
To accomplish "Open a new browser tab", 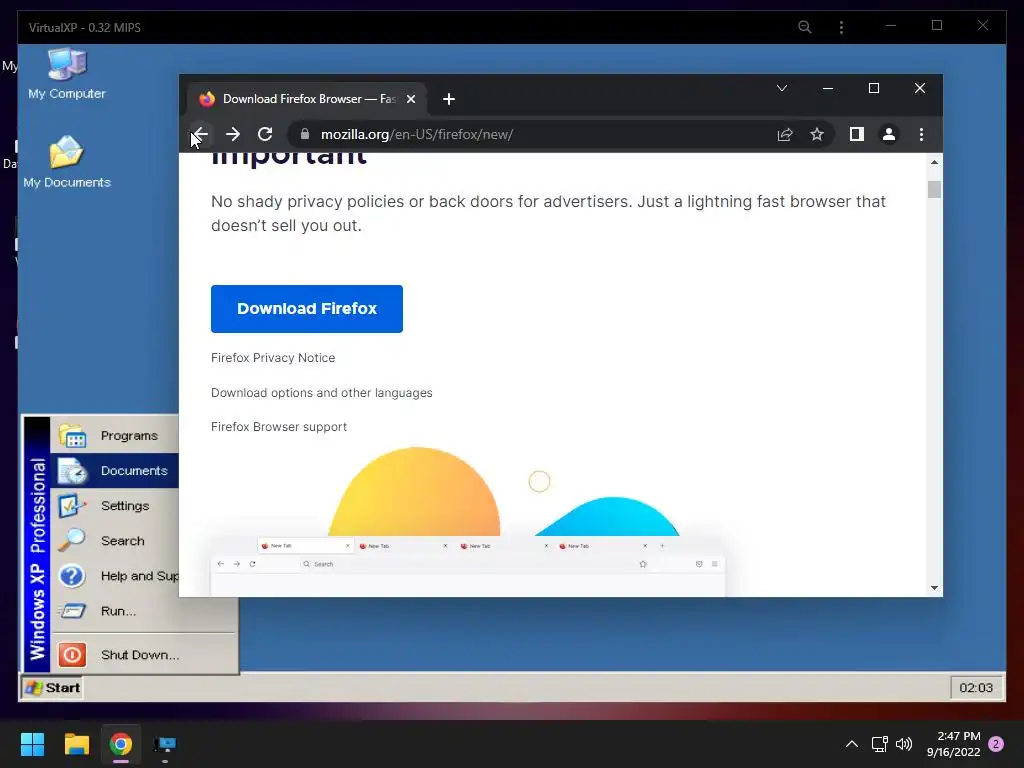I will pyautogui.click(x=449, y=99).
